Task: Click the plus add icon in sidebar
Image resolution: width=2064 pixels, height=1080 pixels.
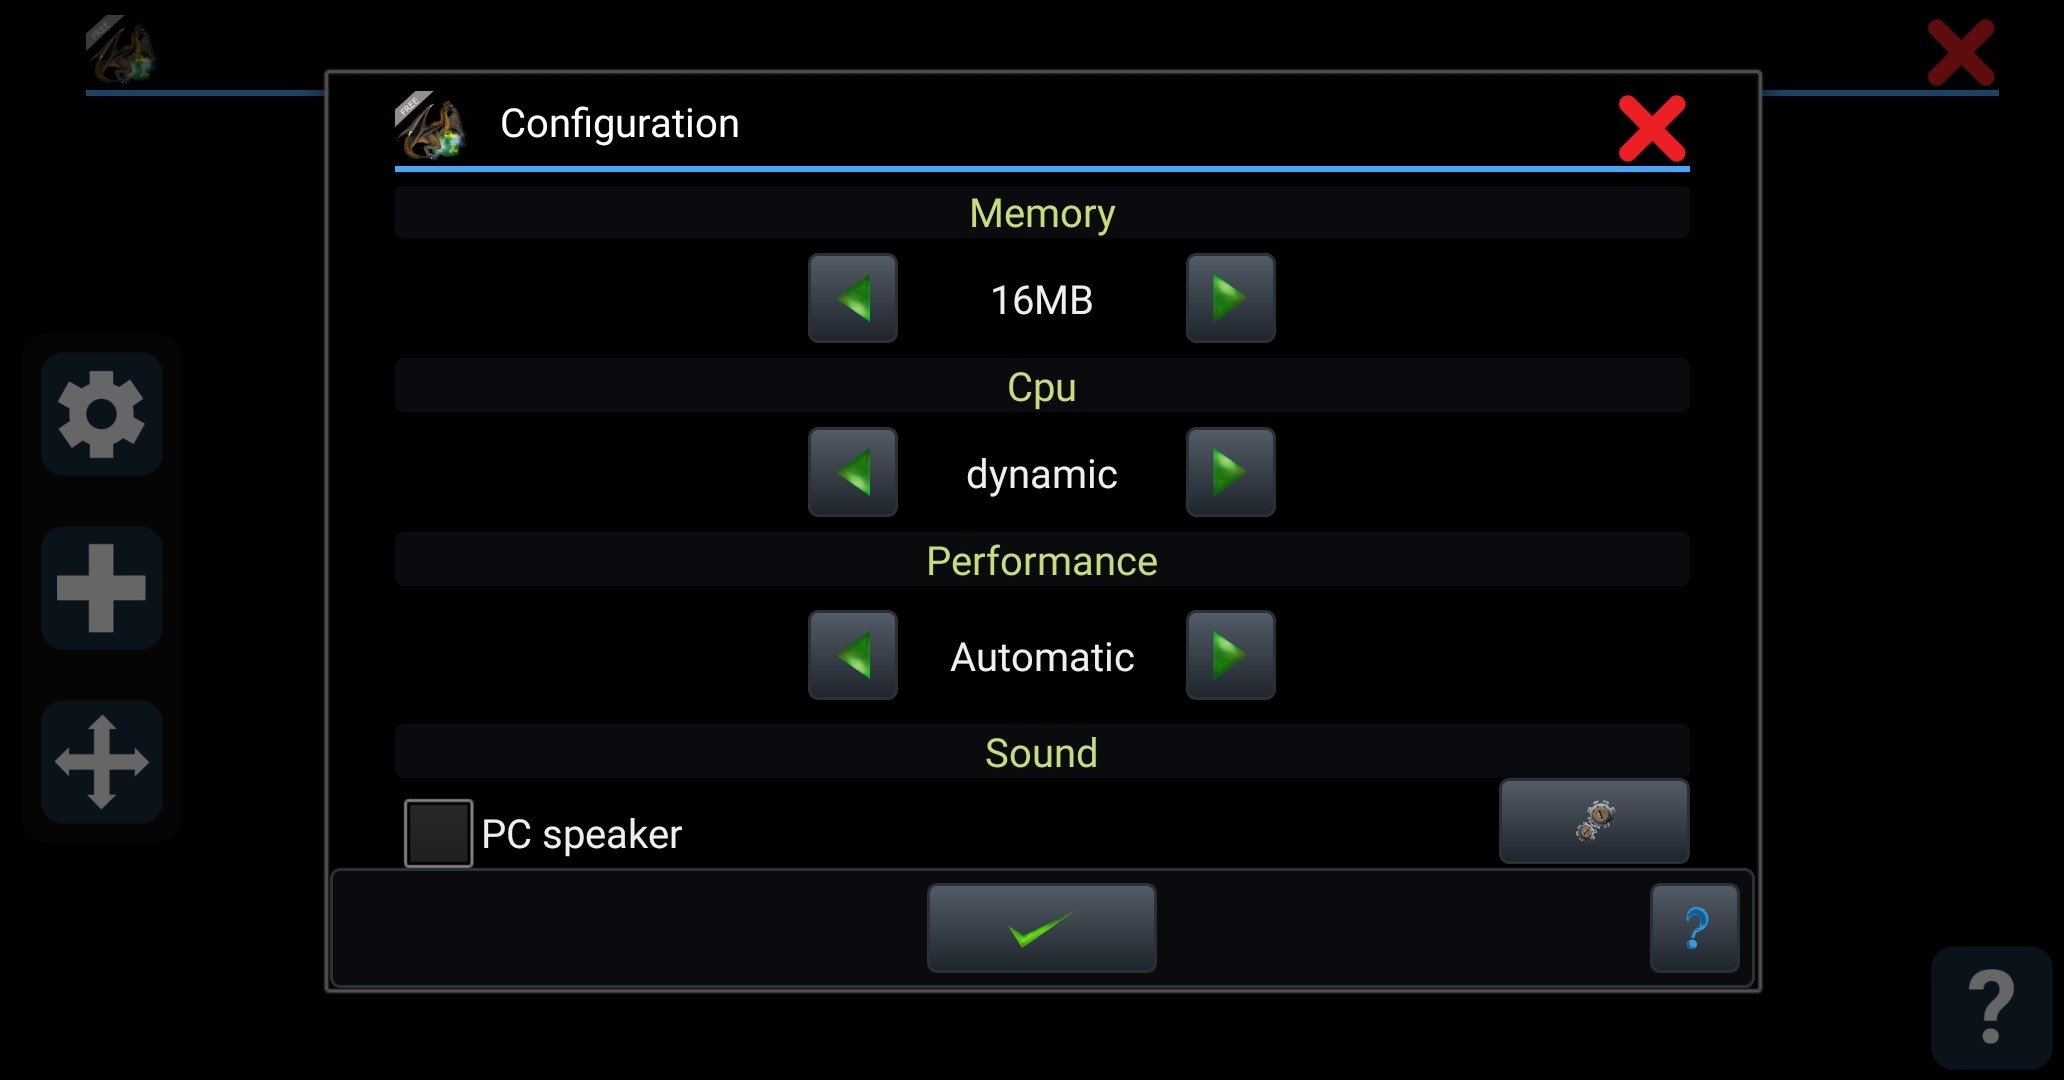Action: click(x=102, y=588)
